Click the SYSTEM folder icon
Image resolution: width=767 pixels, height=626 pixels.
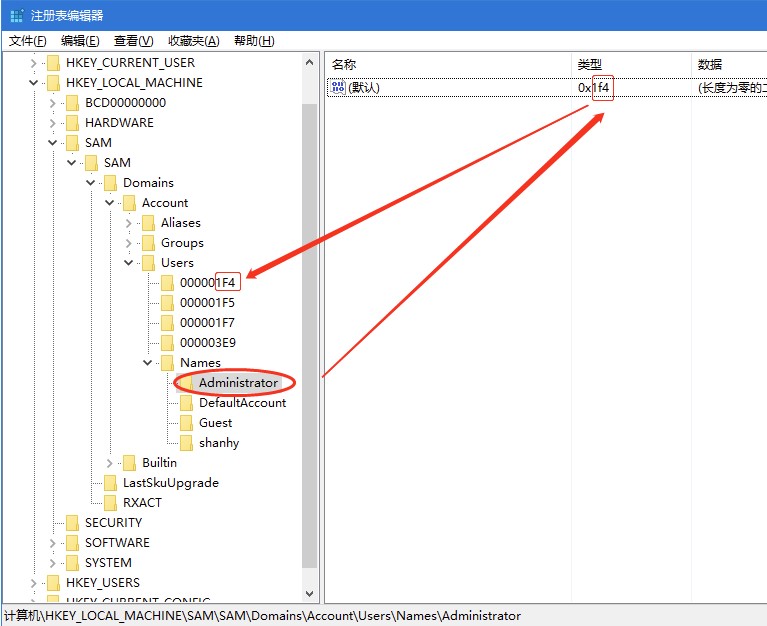pyautogui.click(x=72, y=563)
